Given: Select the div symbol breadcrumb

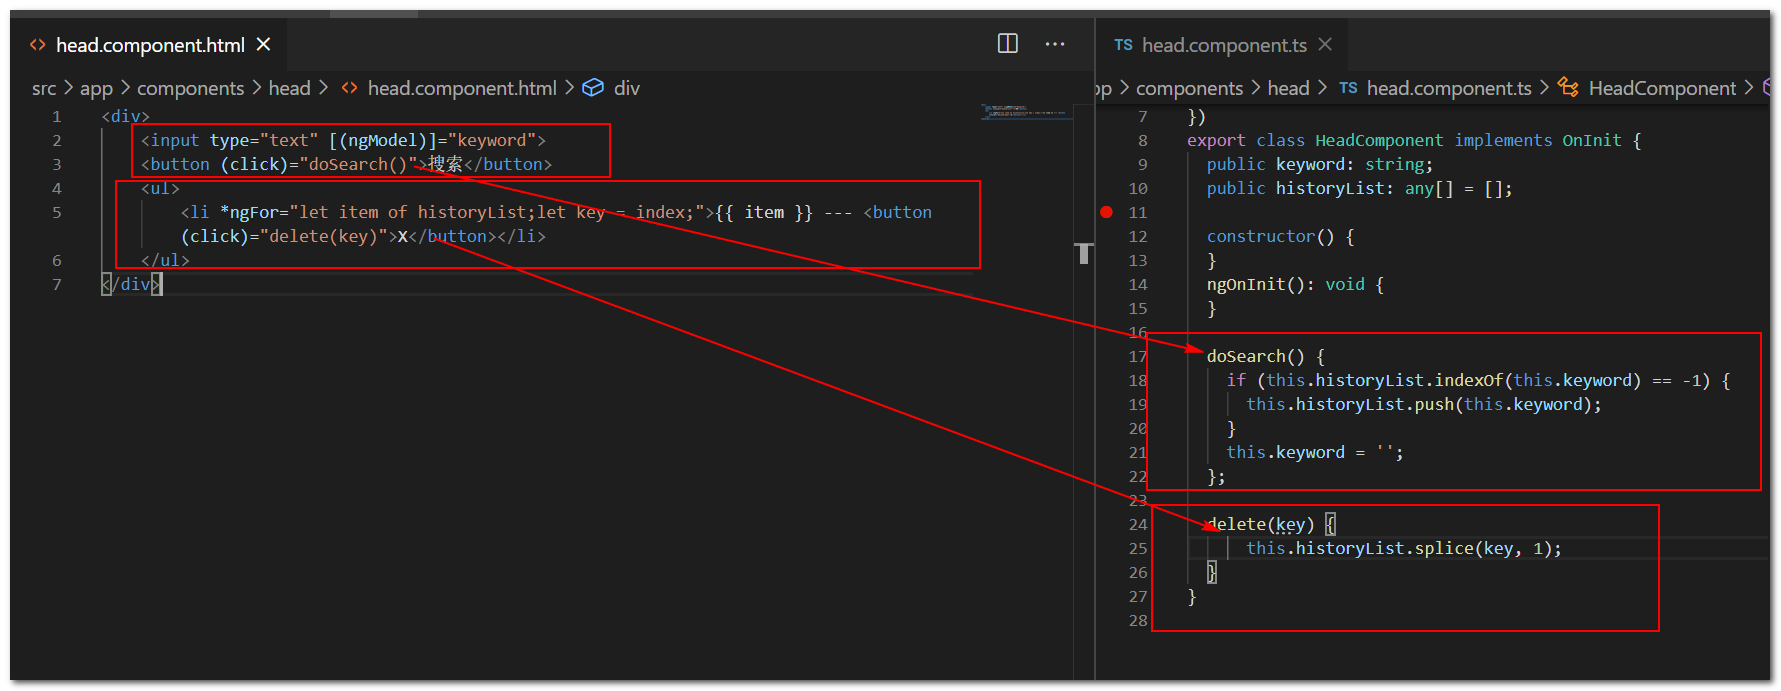Looking at the screenshot, I should tap(627, 88).
